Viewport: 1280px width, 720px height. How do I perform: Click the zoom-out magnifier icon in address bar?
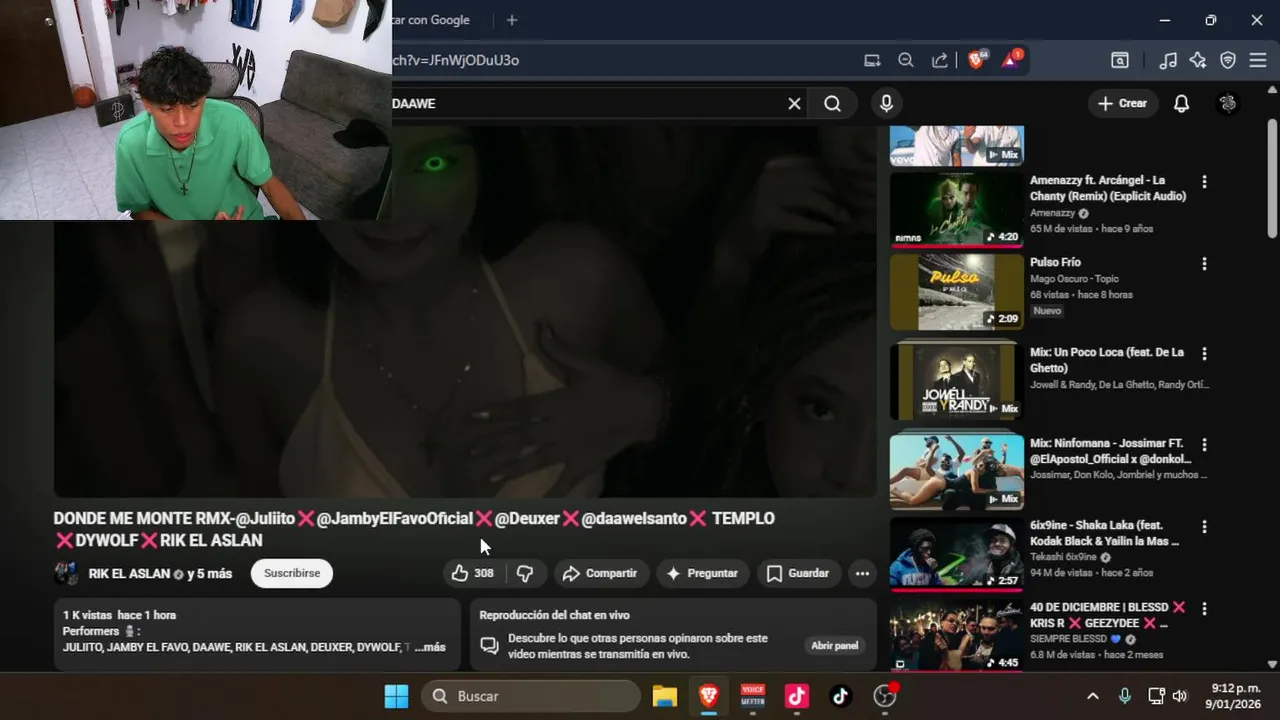click(x=906, y=60)
